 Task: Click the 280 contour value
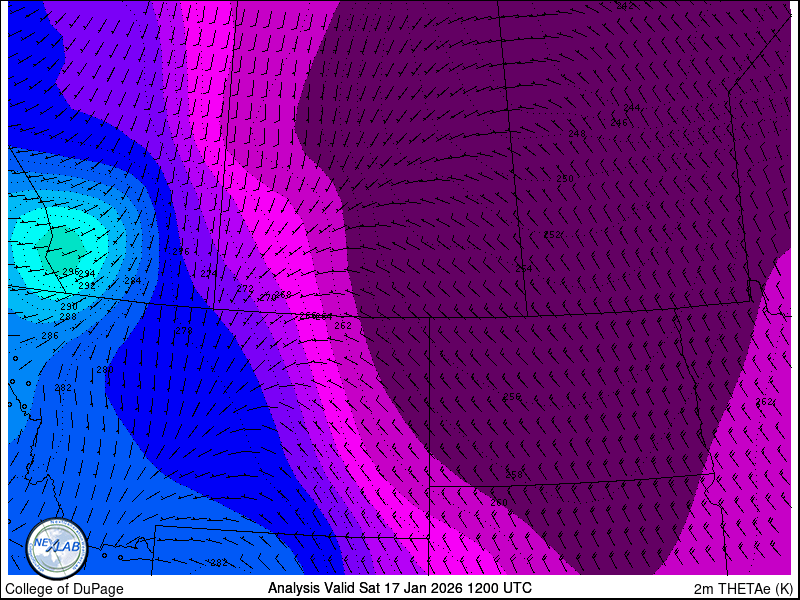pyautogui.click(x=105, y=370)
